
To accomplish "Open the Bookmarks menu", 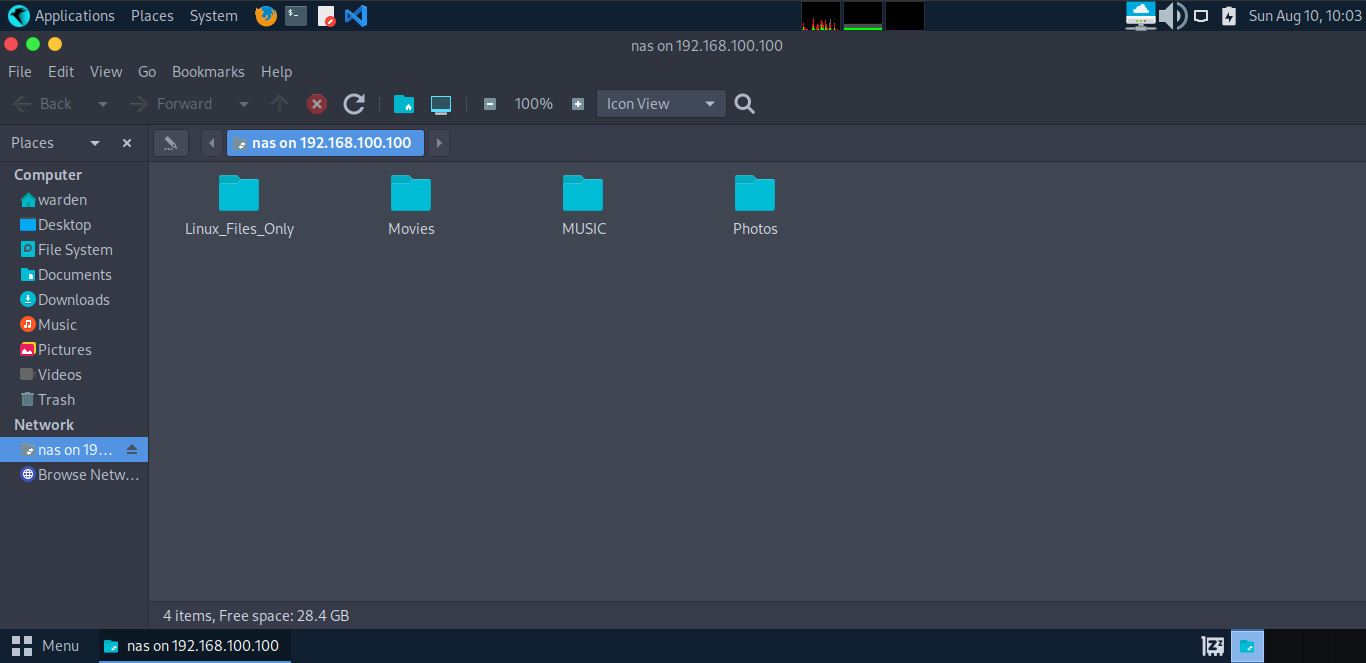I will (208, 72).
